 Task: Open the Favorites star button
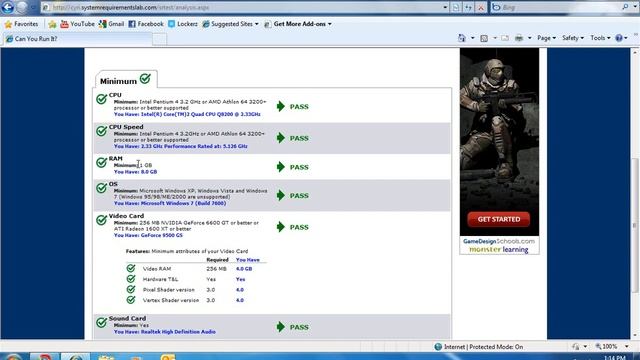pos(21,24)
